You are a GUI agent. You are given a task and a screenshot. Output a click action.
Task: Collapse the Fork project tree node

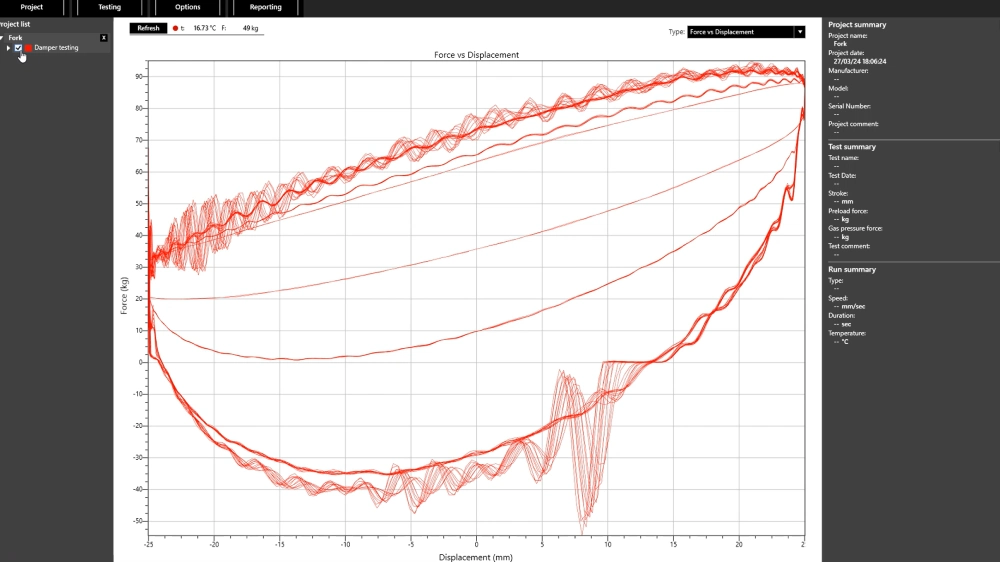click(x=2, y=38)
